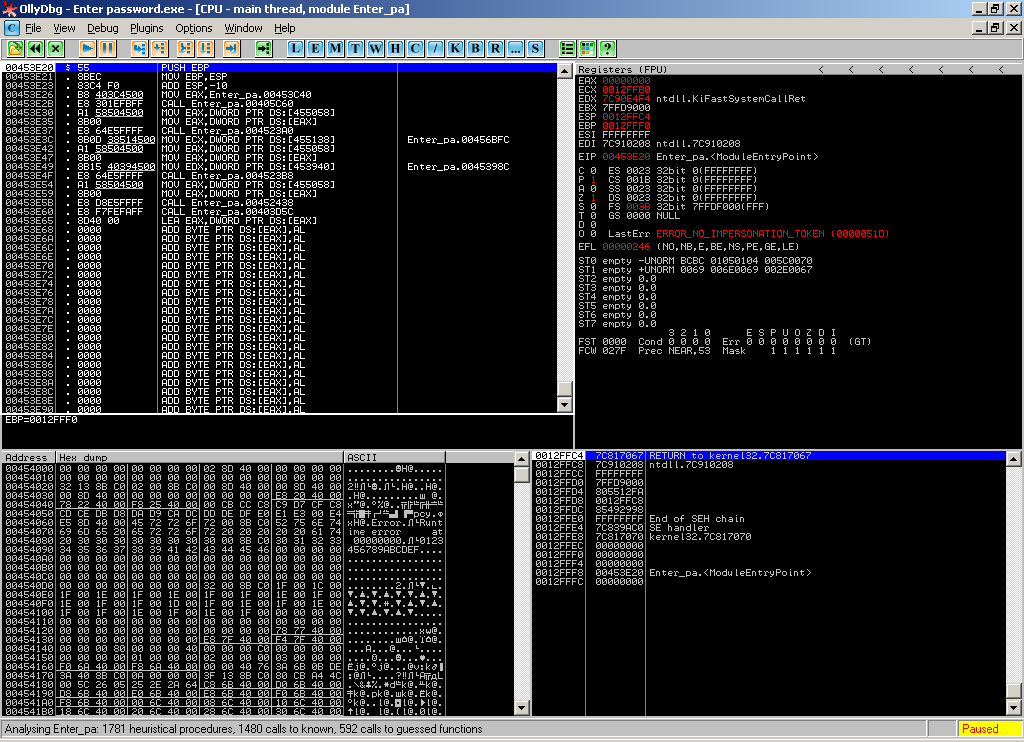The height and width of the screenshot is (742, 1024).
Task: Select the ESP register value 0012FFC4
Action: pos(626,116)
